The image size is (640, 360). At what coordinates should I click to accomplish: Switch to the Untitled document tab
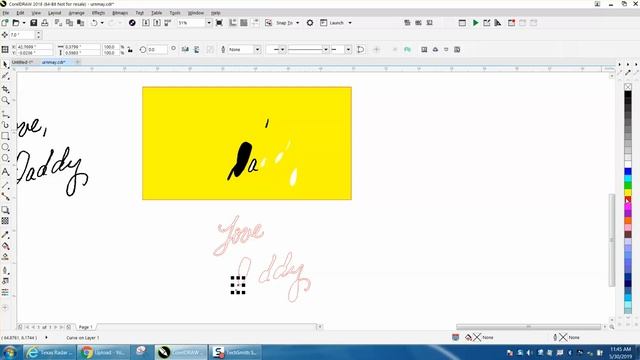click(x=22, y=62)
